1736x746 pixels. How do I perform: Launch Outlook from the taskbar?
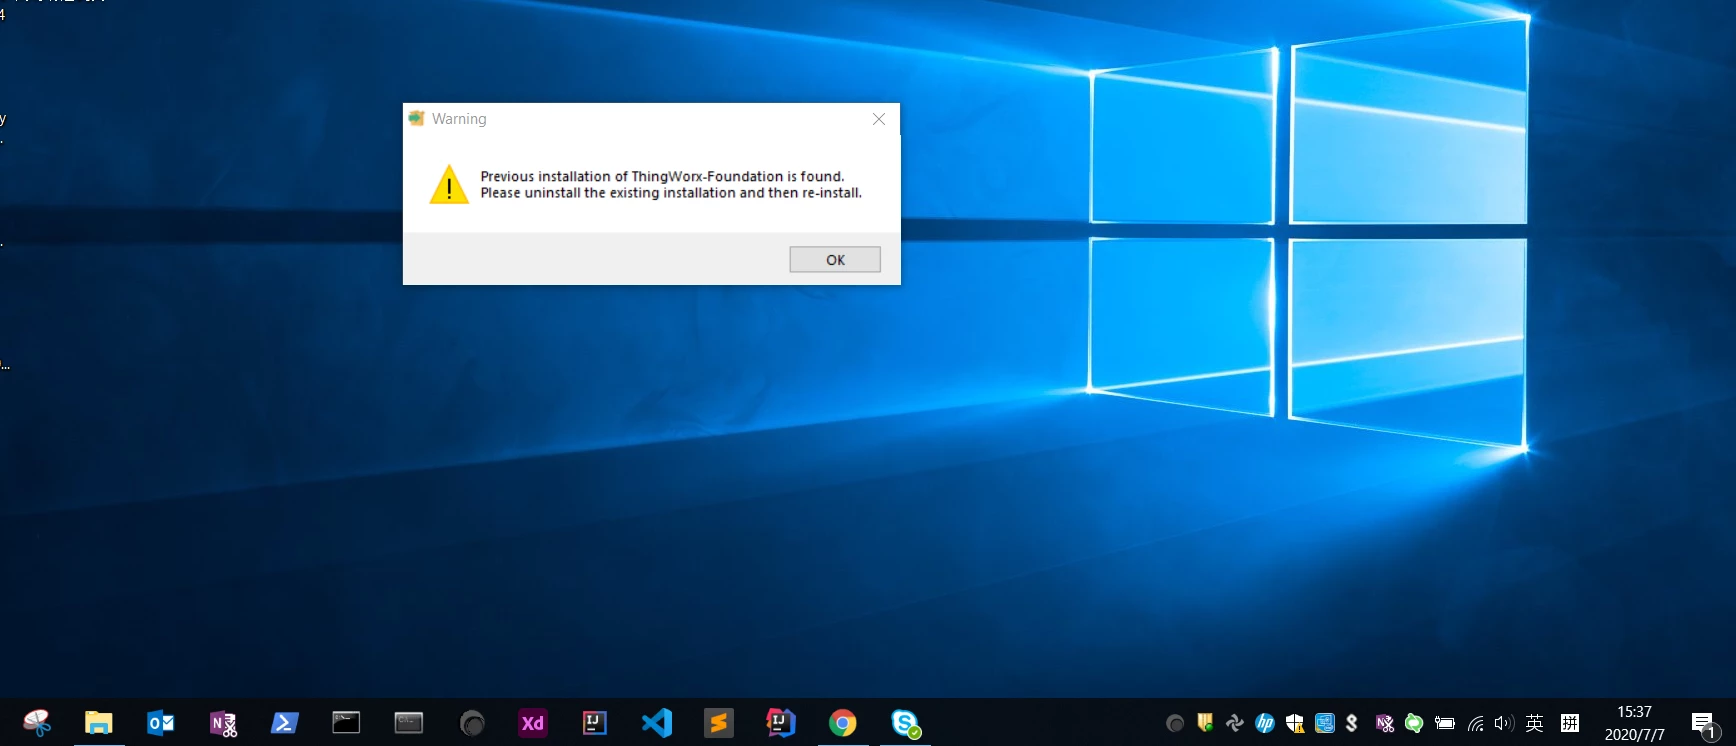pyautogui.click(x=161, y=722)
